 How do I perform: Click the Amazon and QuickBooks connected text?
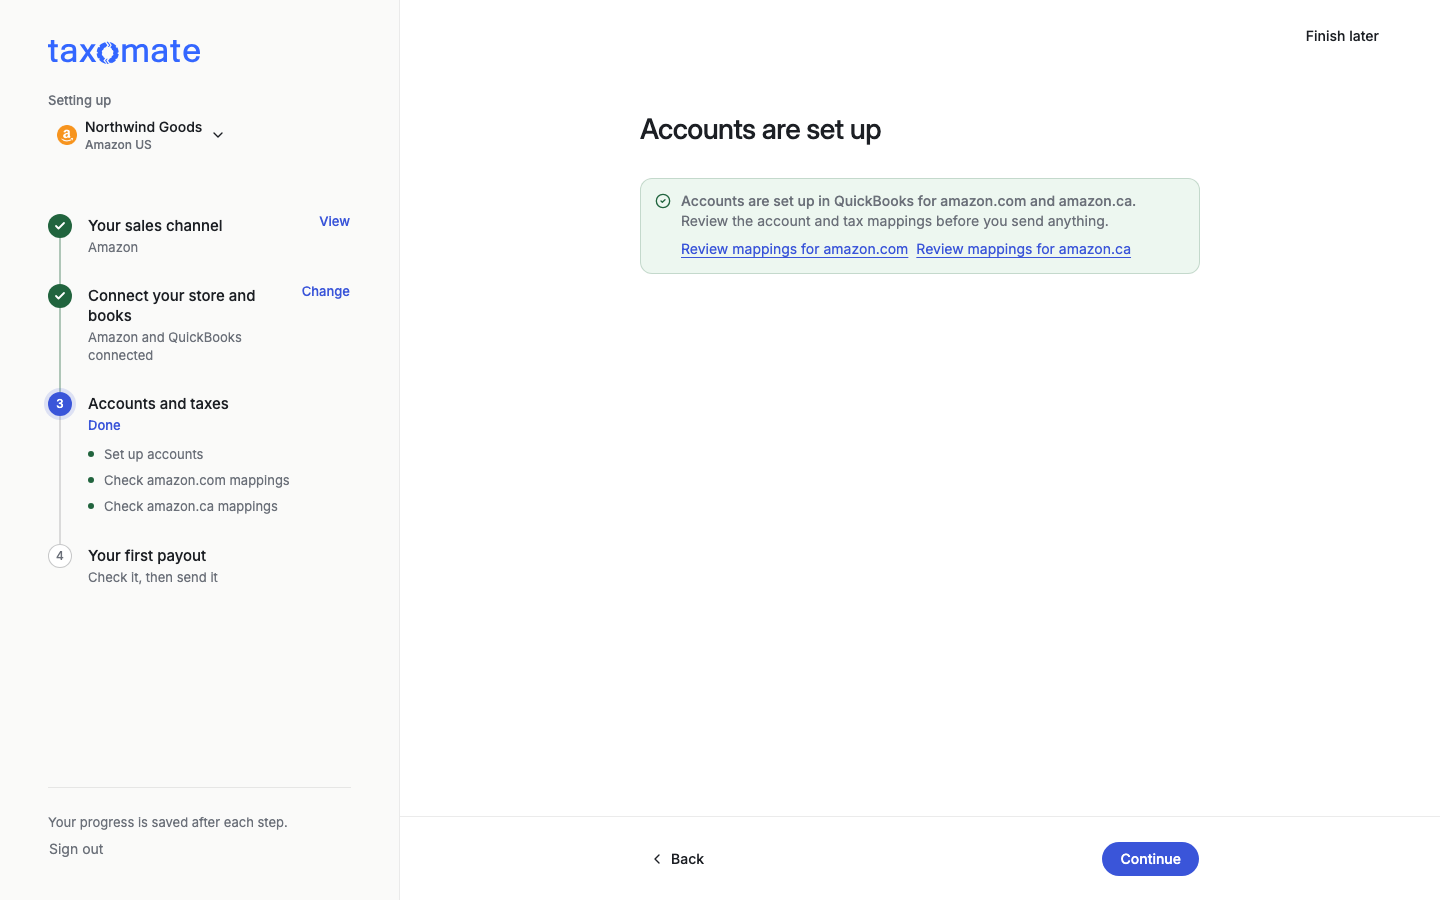pyautogui.click(x=165, y=346)
